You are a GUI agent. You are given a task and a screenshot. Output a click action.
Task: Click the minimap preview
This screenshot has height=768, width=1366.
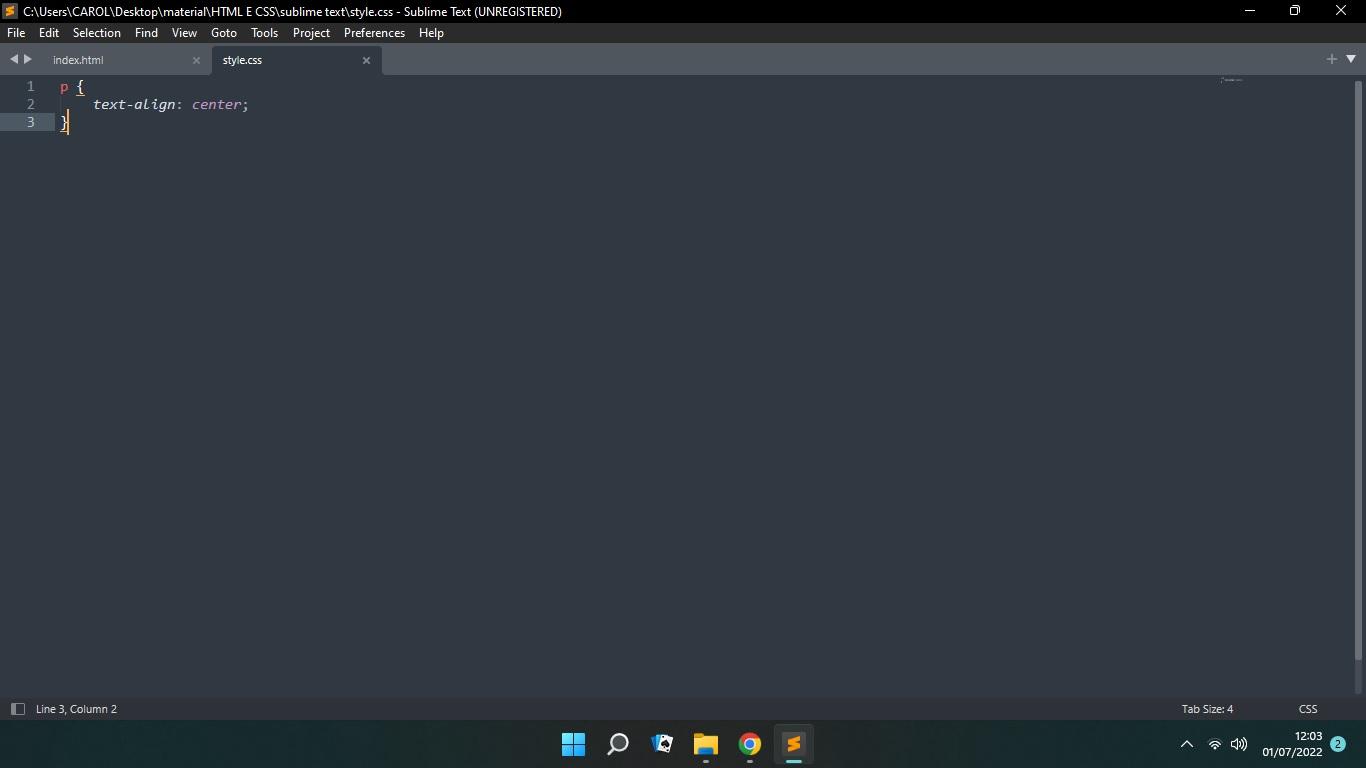pyautogui.click(x=1231, y=80)
